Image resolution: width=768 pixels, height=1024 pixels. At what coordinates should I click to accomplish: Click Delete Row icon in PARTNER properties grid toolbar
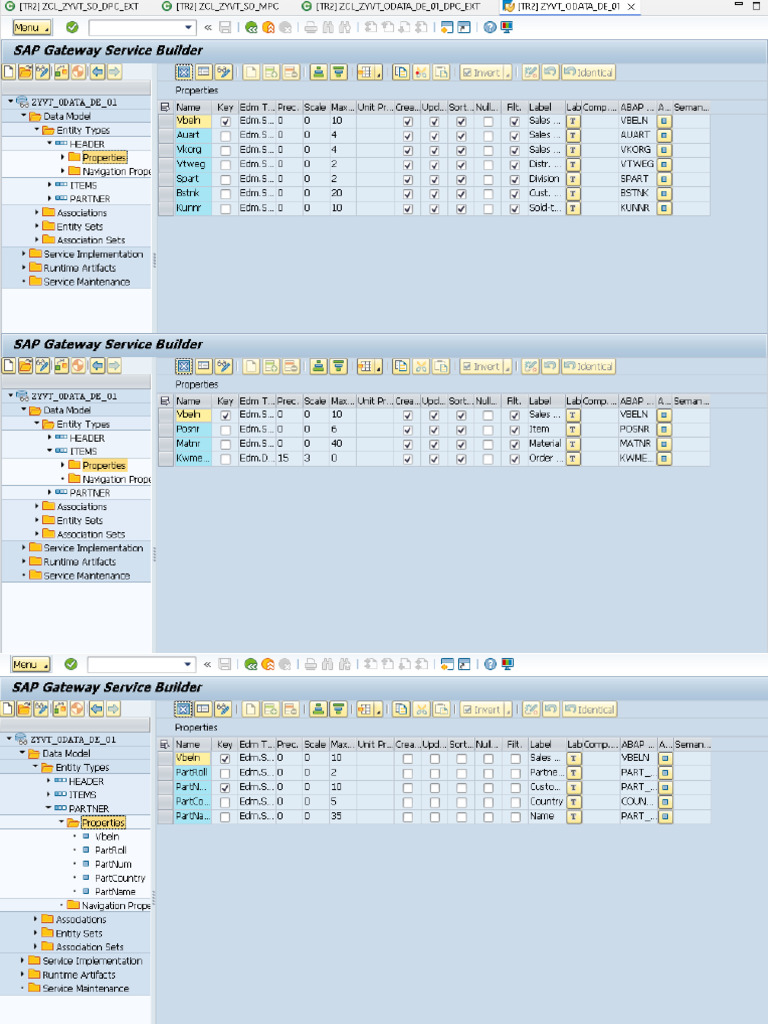click(x=291, y=709)
